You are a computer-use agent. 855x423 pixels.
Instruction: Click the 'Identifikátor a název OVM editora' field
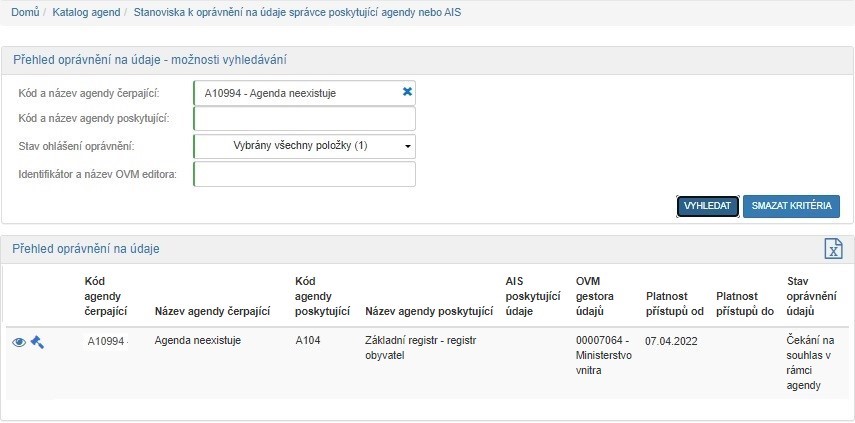click(x=304, y=174)
